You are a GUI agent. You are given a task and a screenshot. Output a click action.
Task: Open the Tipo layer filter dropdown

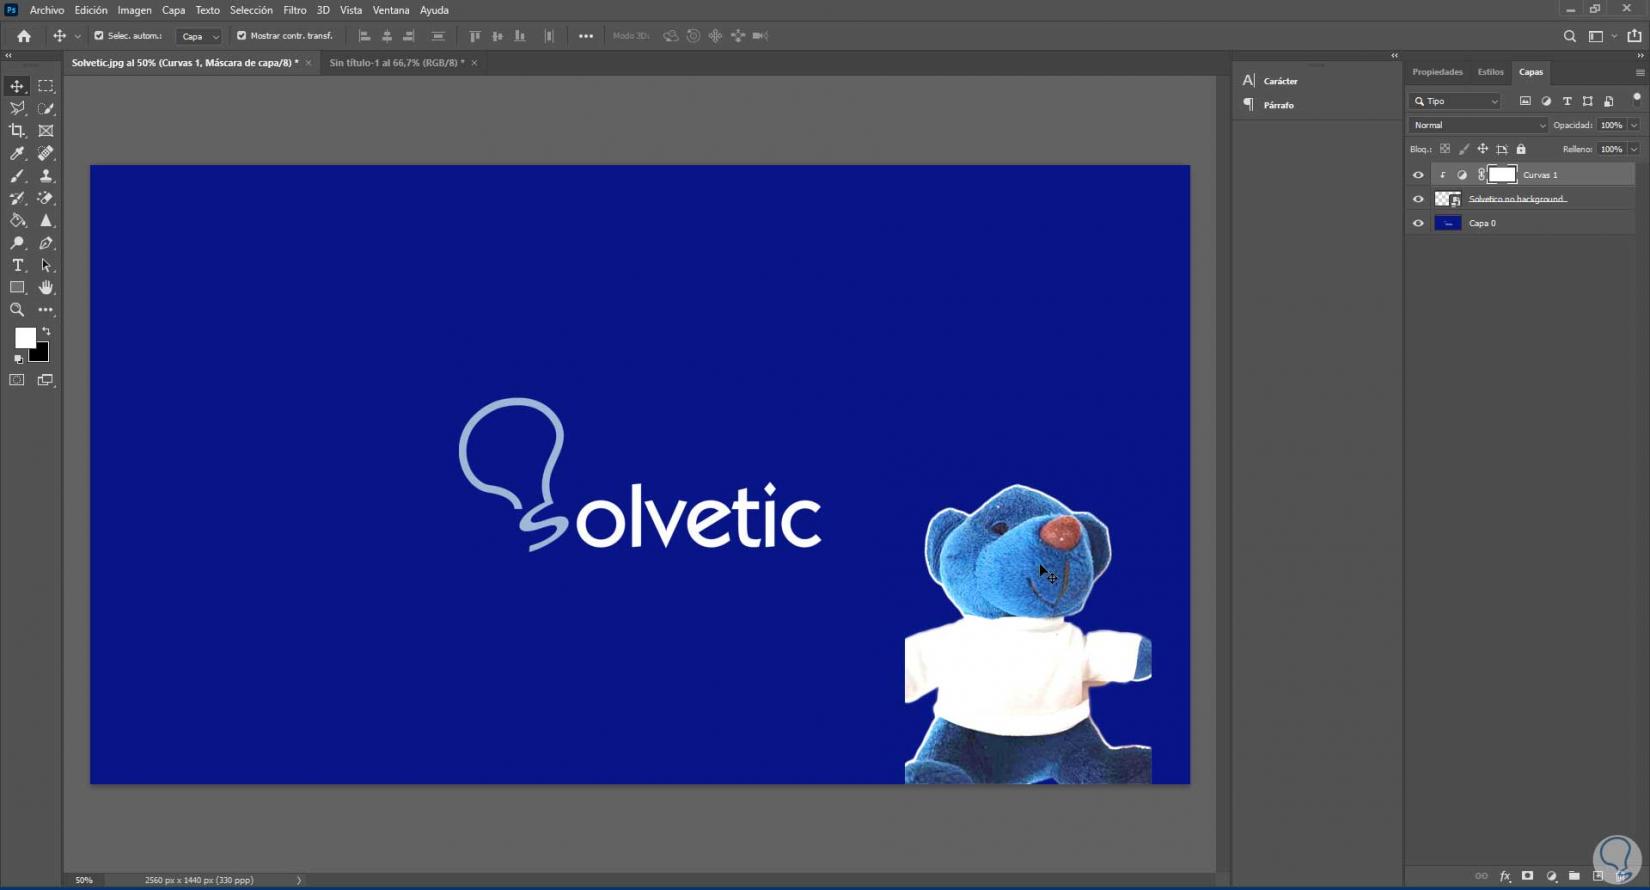pyautogui.click(x=1455, y=101)
